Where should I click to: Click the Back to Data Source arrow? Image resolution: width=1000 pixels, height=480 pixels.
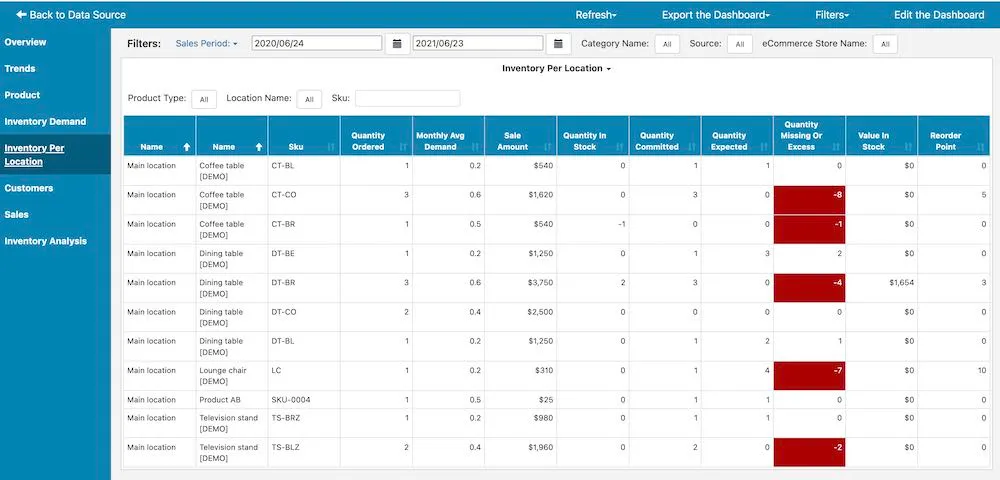pyautogui.click(x=21, y=15)
